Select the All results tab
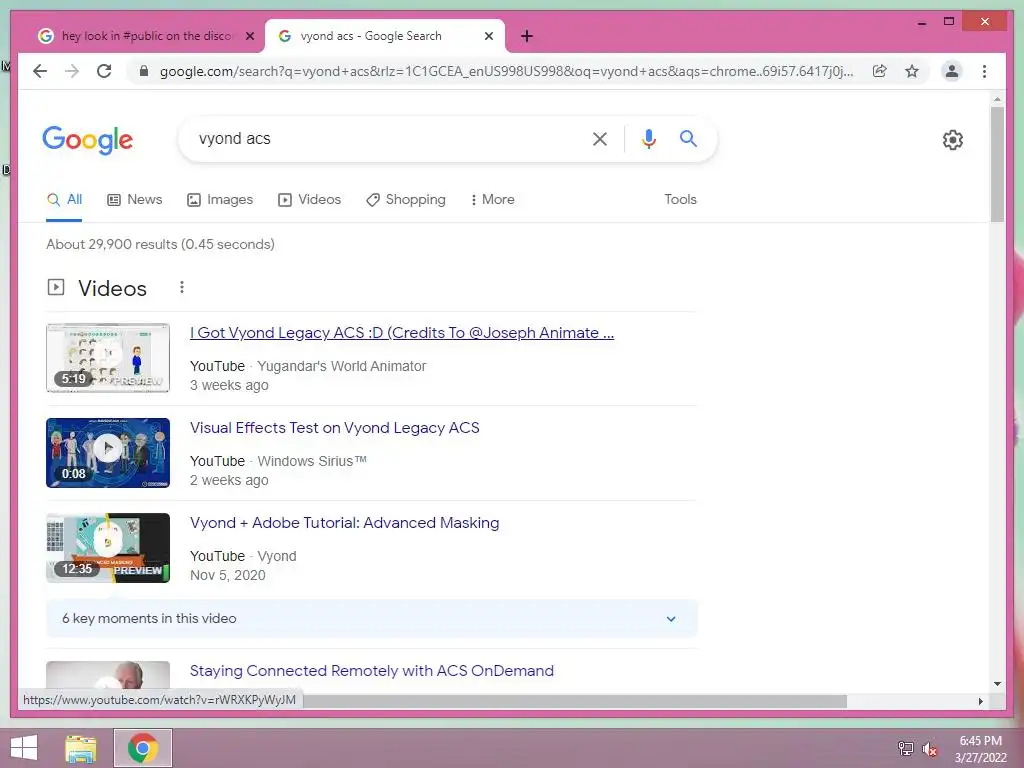The image size is (1024, 768). [64, 200]
